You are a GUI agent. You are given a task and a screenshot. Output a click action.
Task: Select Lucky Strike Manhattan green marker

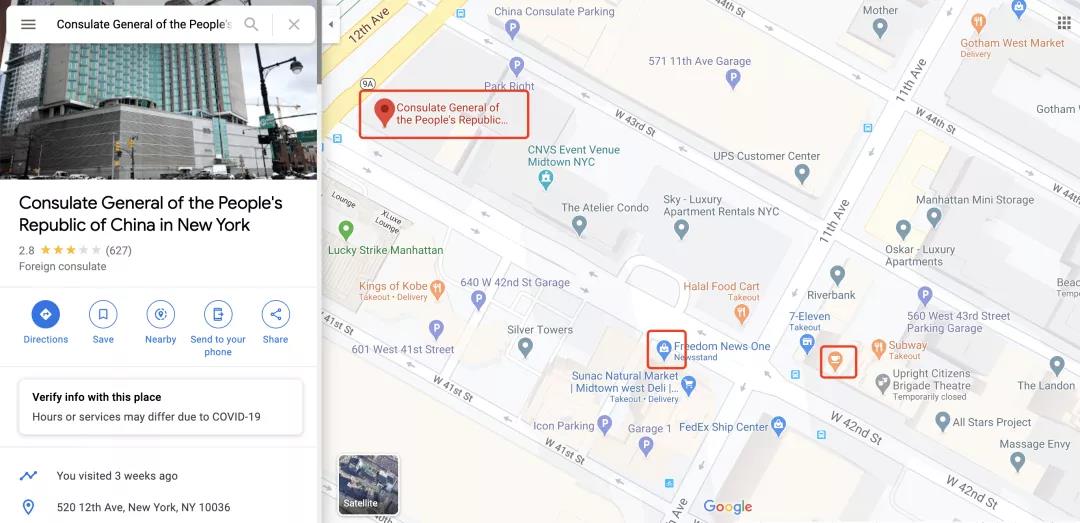click(346, 229)
